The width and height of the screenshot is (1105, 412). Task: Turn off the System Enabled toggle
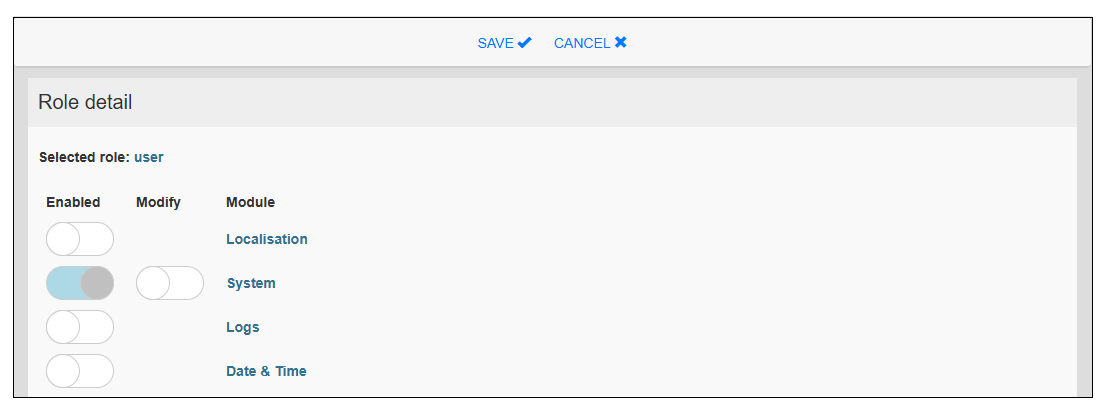point(80,284)
